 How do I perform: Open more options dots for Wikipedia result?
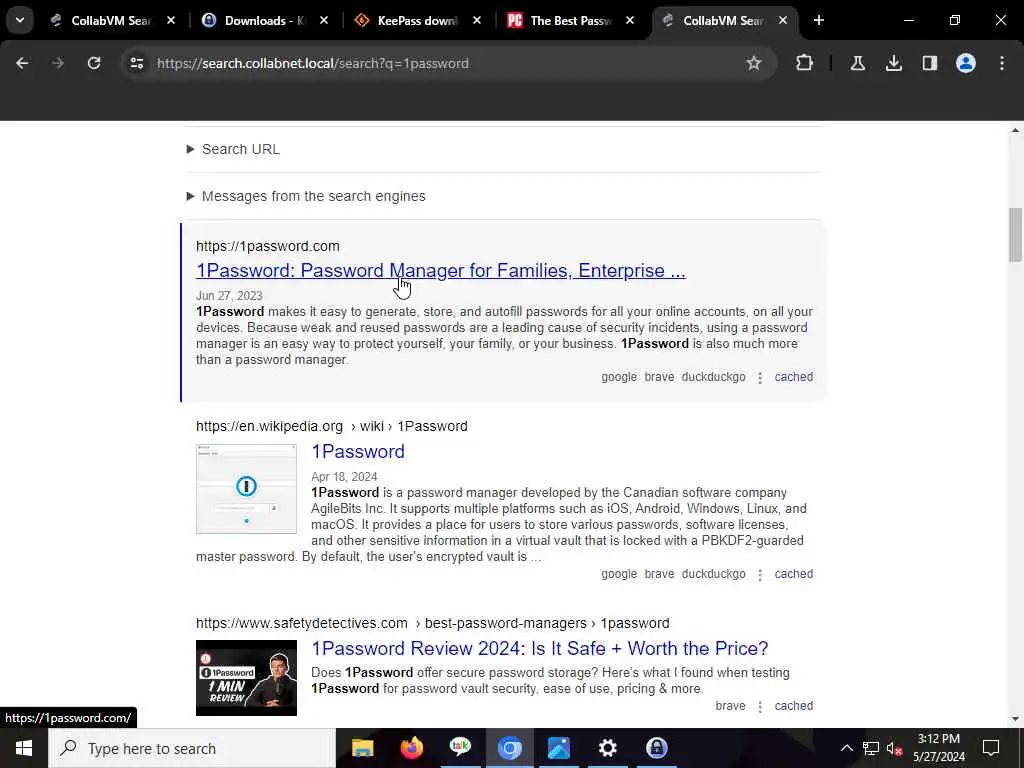[760, 575]
